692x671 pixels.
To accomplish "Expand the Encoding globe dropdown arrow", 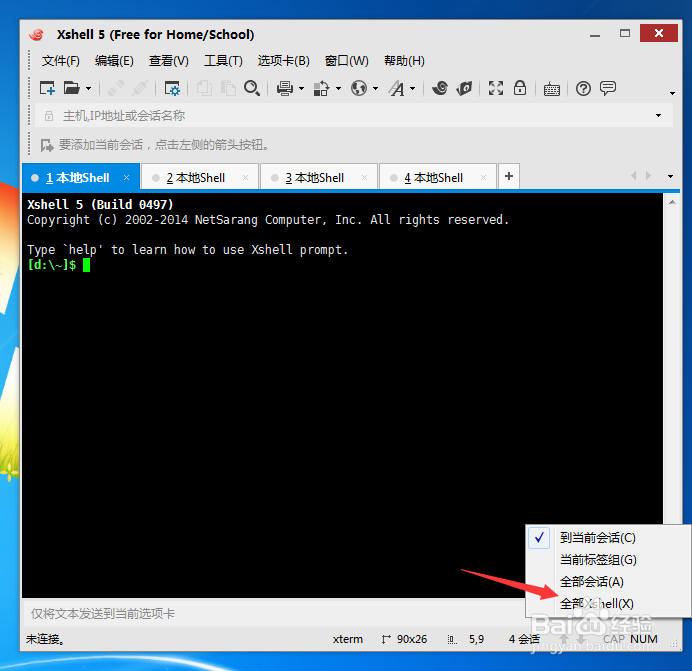I will tap(376, 89).
